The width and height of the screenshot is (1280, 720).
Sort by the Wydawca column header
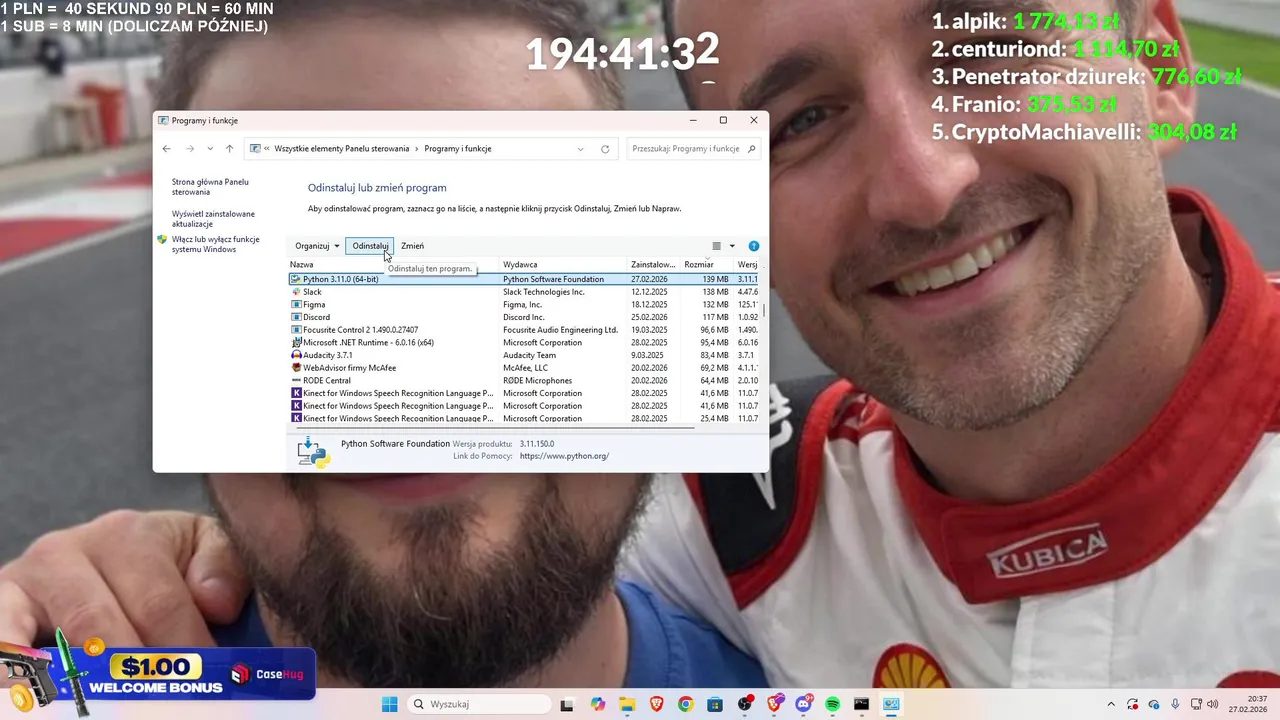click(x=564, y=265)
